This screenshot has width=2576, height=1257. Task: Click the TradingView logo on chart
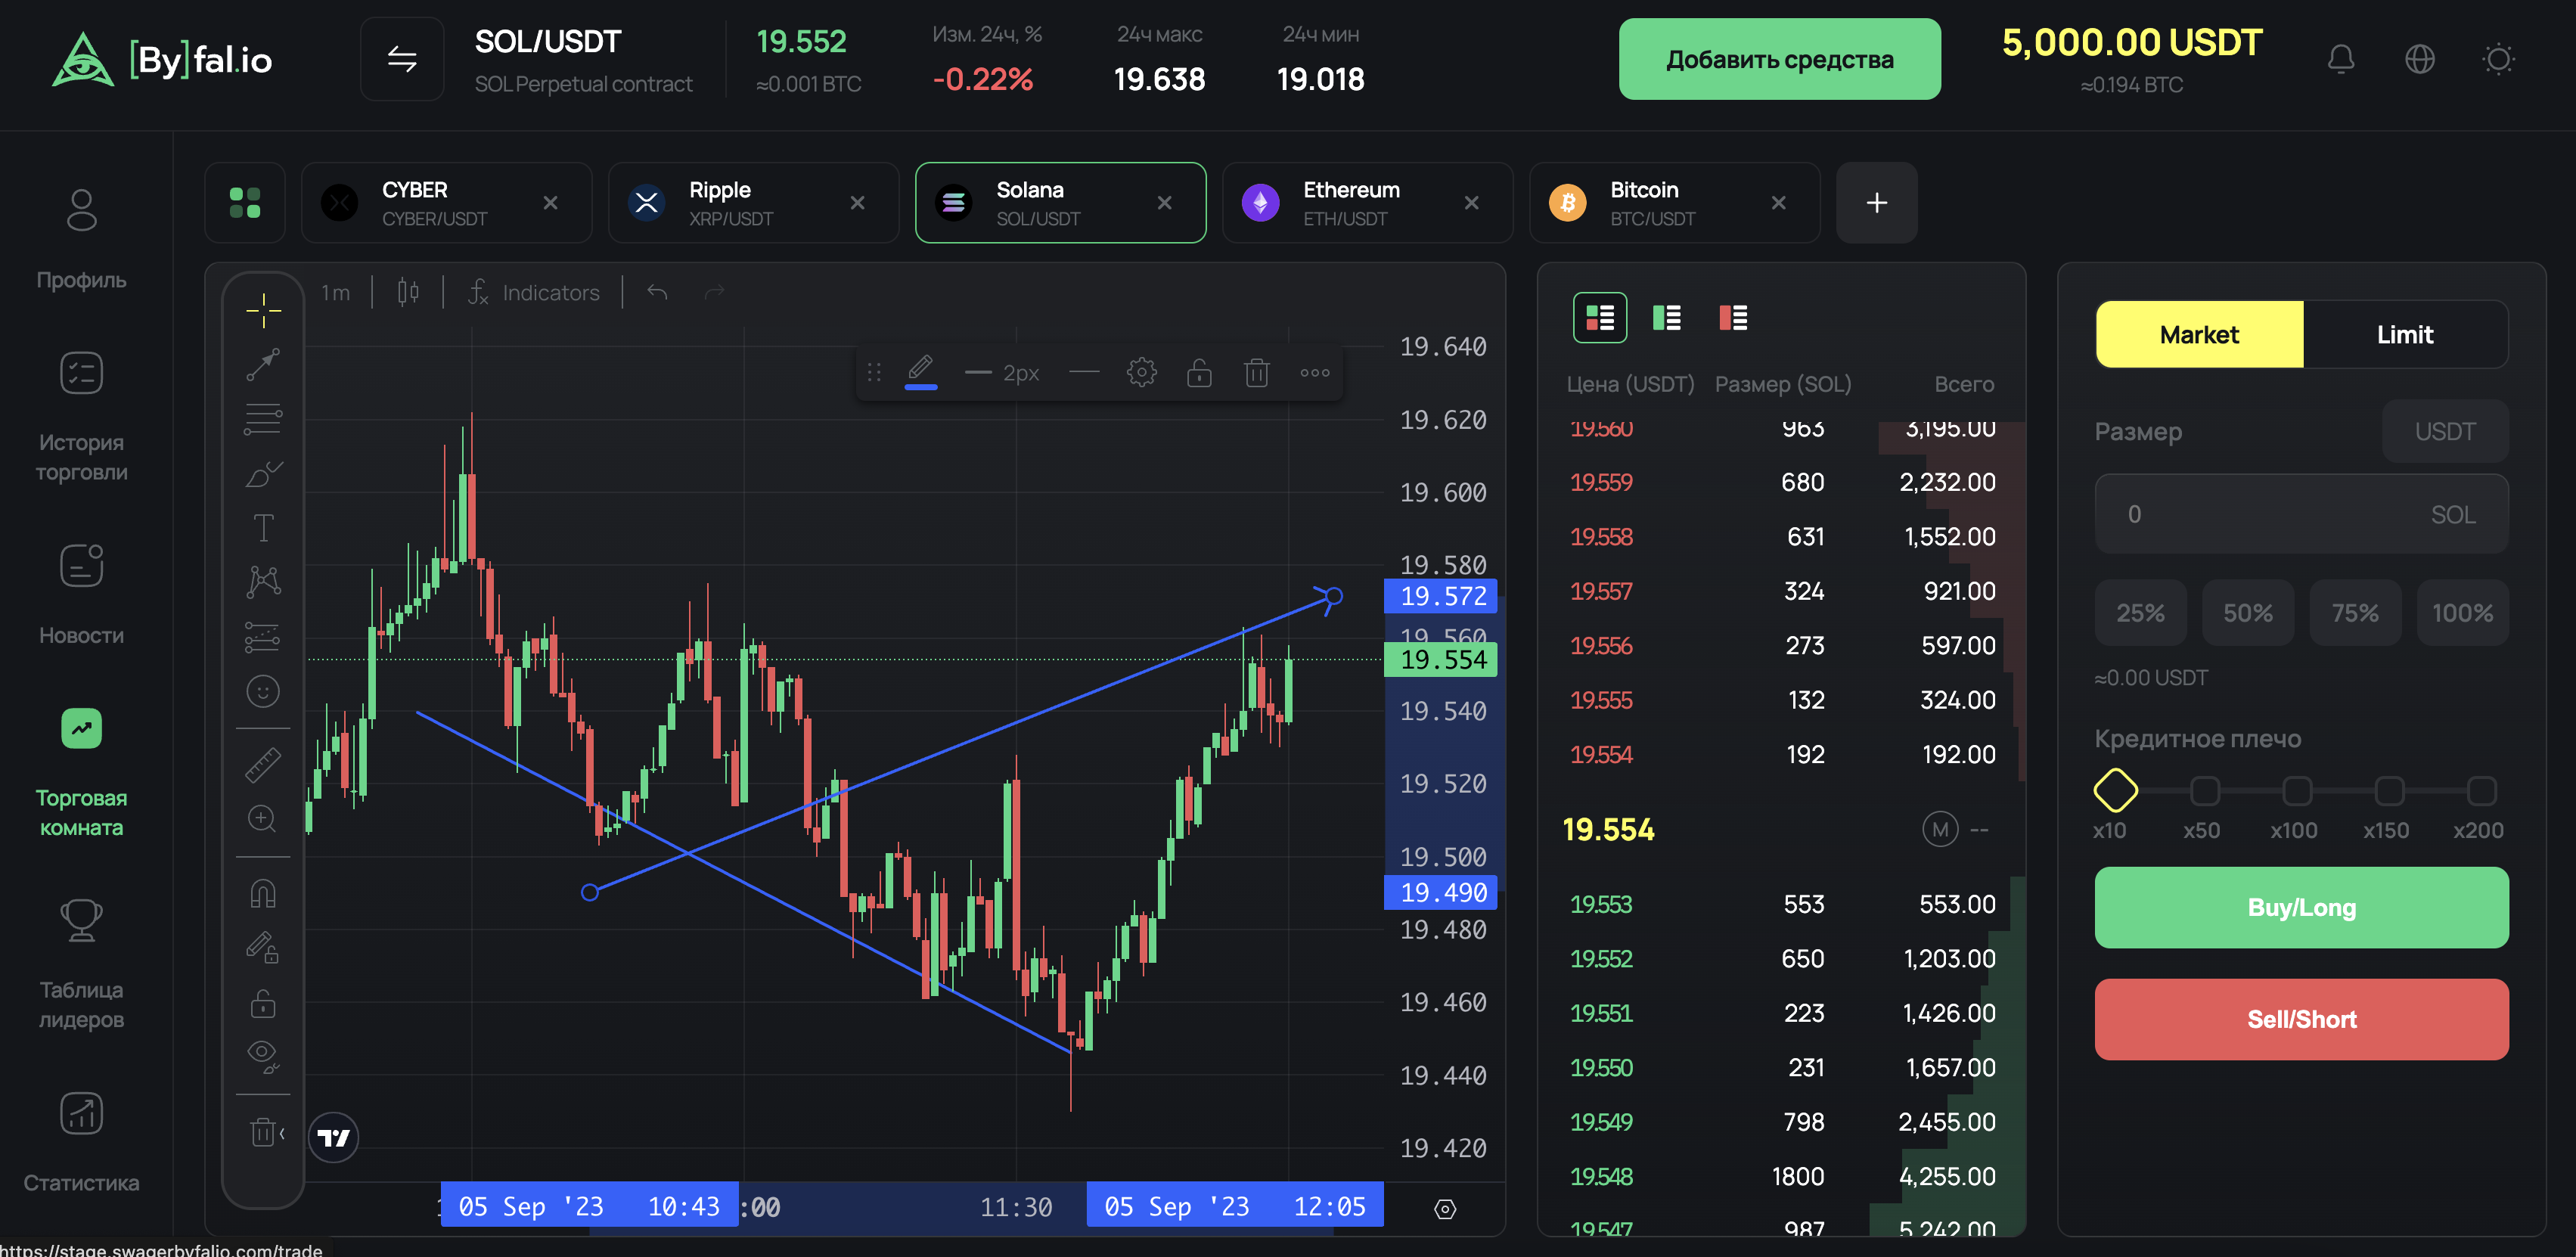point(333,1137)
